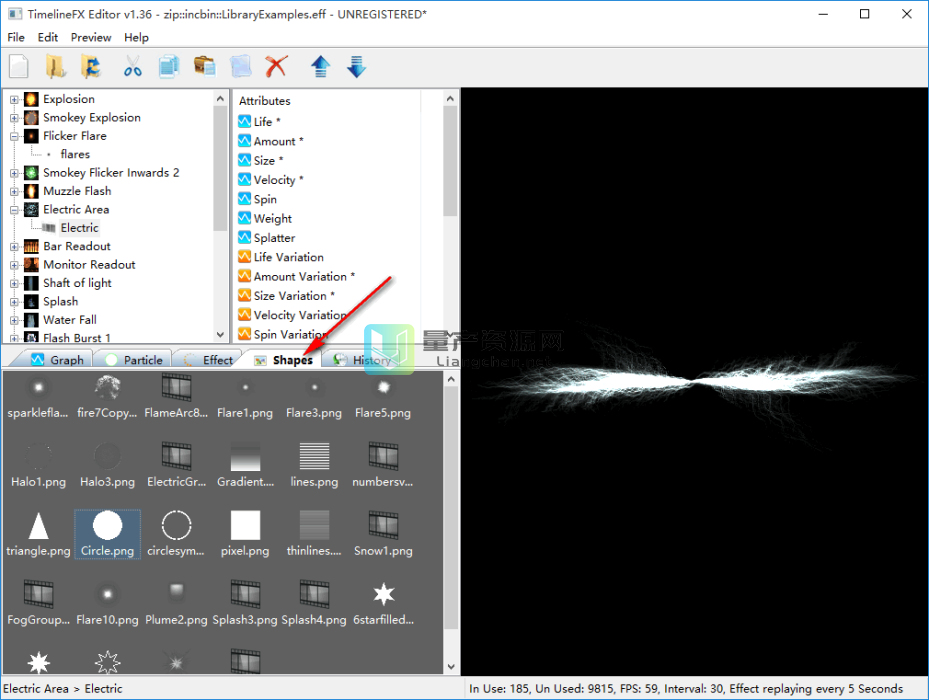Pick the lines.png shape
Viewport: 929px width, 700px height.
[314, 465]
